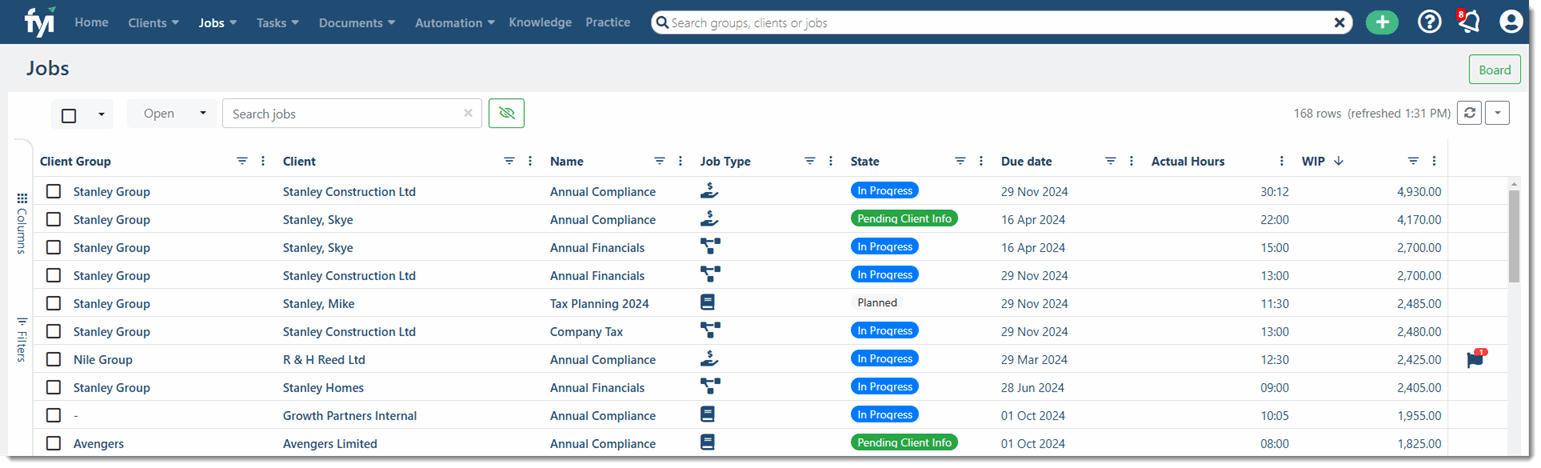Open the Nile Group client group link
The image size is (1541, 468).
pos(103,359)
